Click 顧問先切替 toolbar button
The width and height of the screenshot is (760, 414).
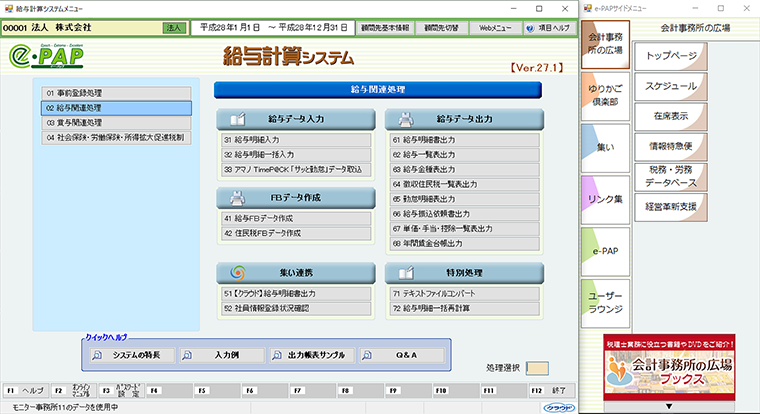click(441, 28)
